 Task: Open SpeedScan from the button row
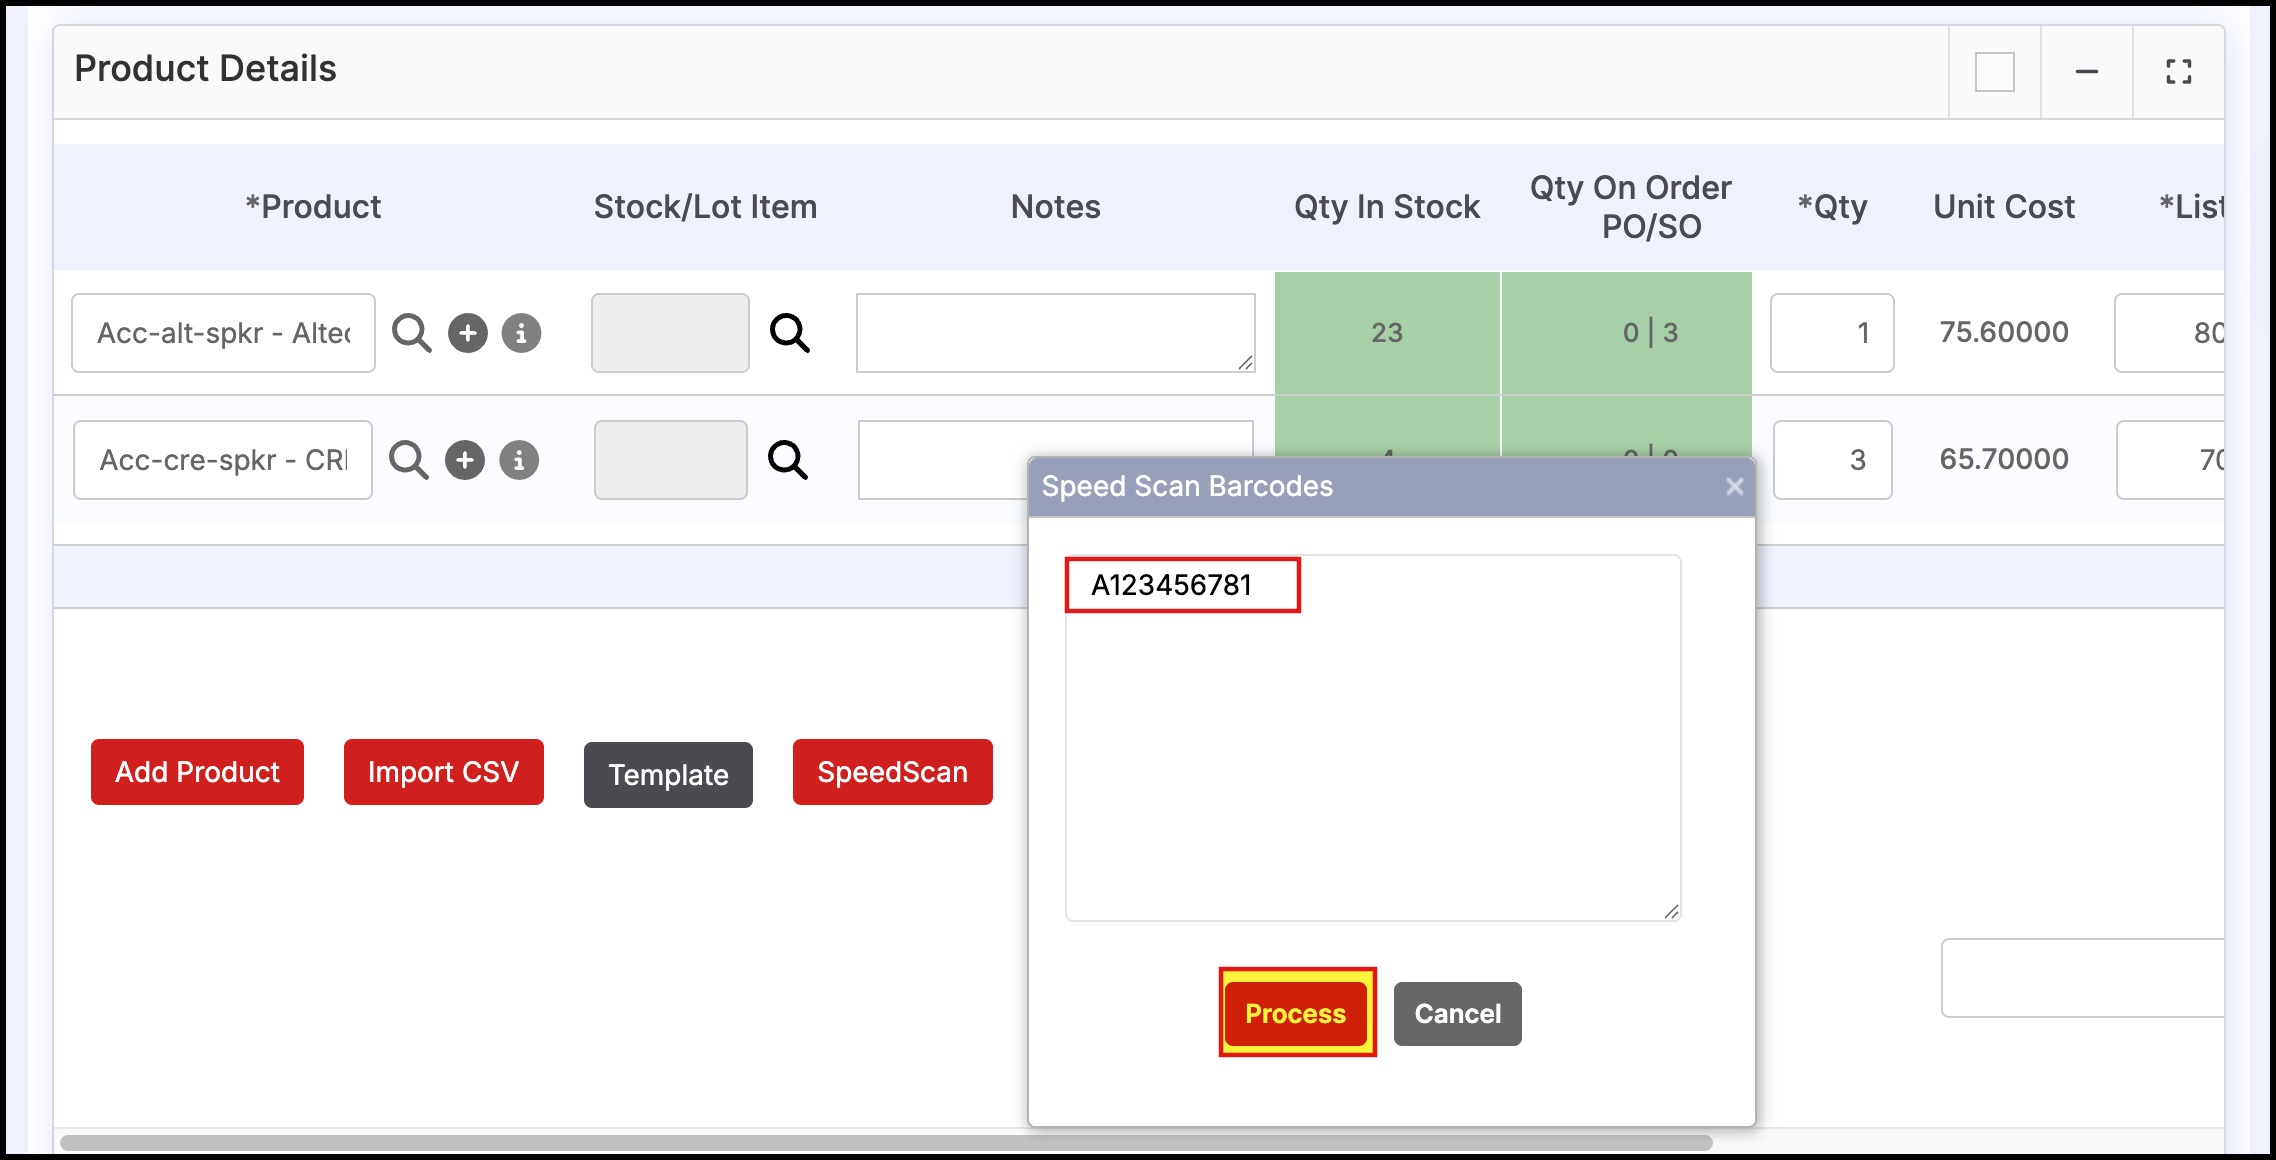click(x=893, y=772)
